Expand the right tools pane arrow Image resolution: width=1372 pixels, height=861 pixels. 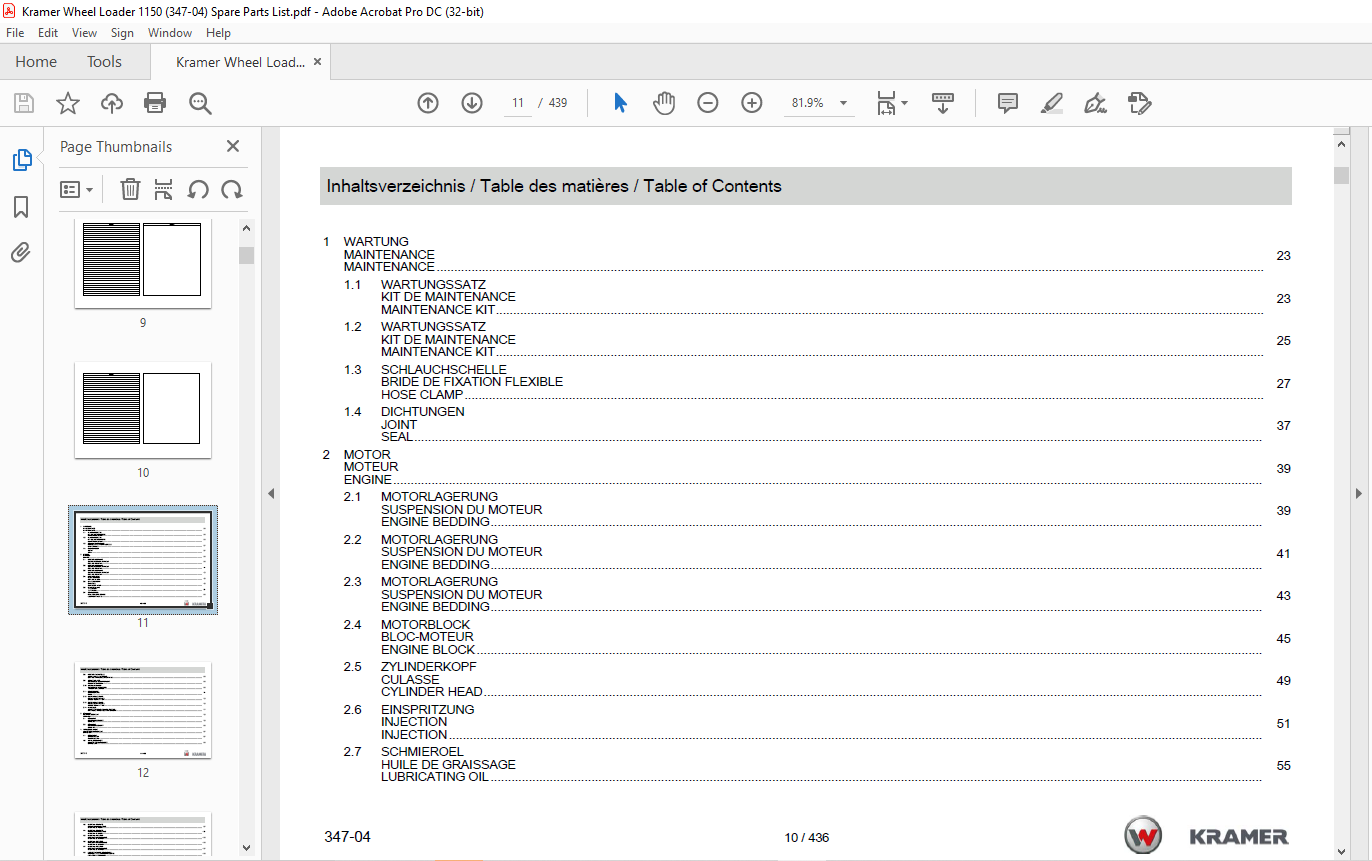tap(1358, 493)
